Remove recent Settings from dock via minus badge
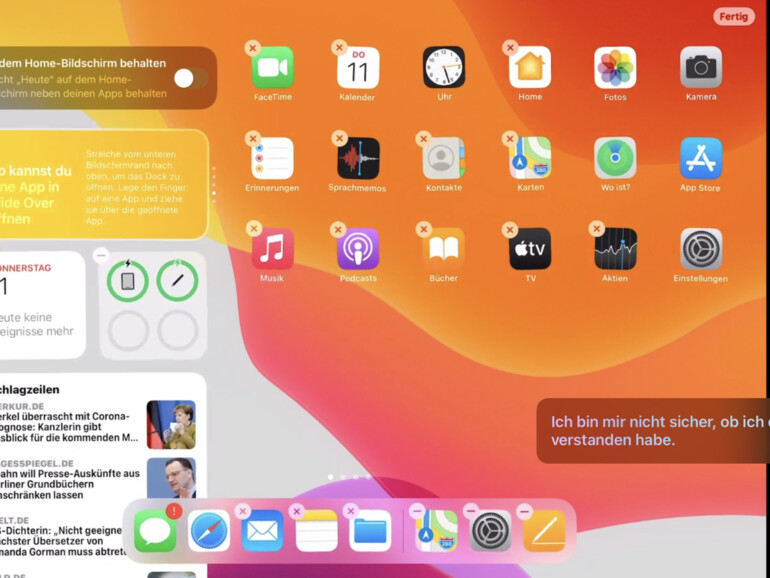Screen dimensions: 770x578 pyautogui.click(x=470, y=511)
